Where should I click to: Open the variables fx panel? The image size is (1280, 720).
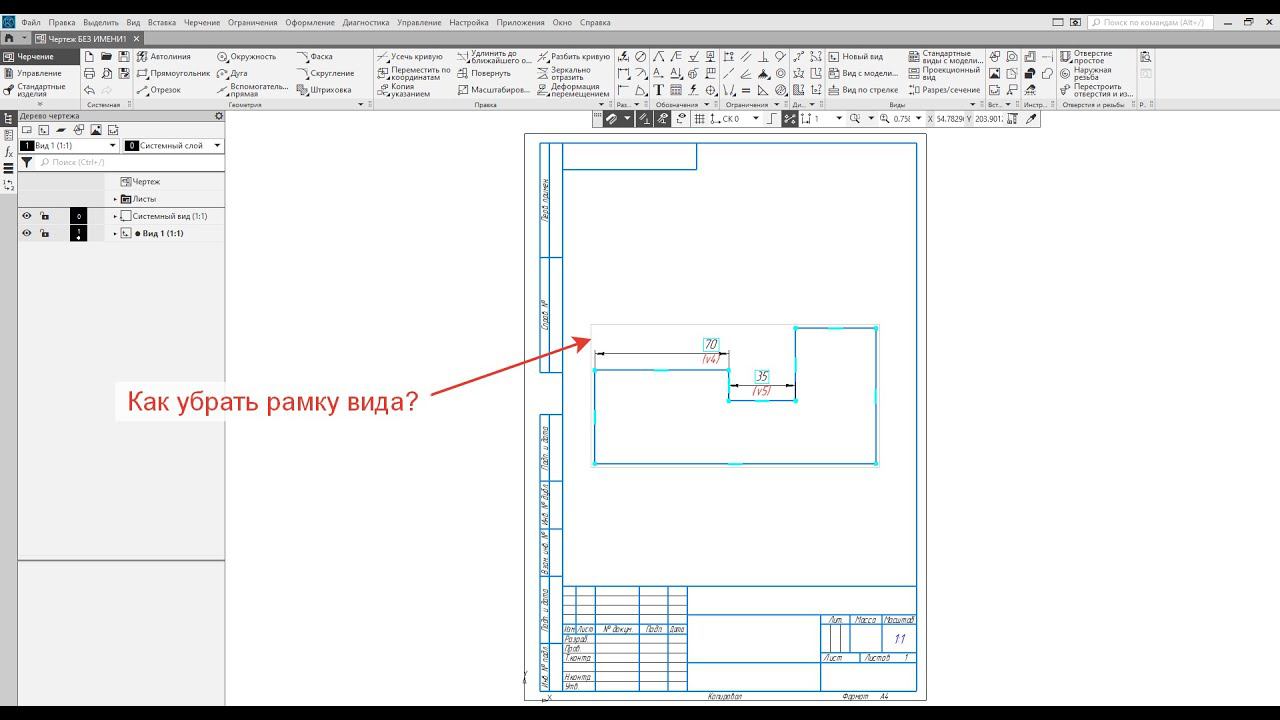point(8,151)
